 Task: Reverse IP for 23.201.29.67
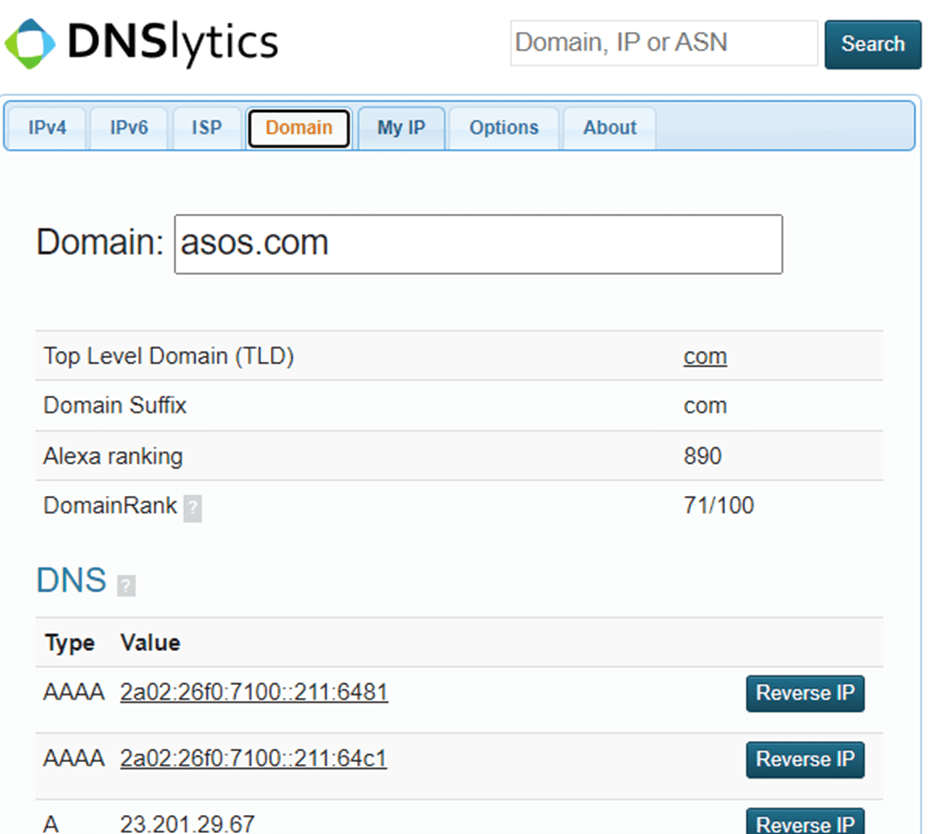(805, 822)
